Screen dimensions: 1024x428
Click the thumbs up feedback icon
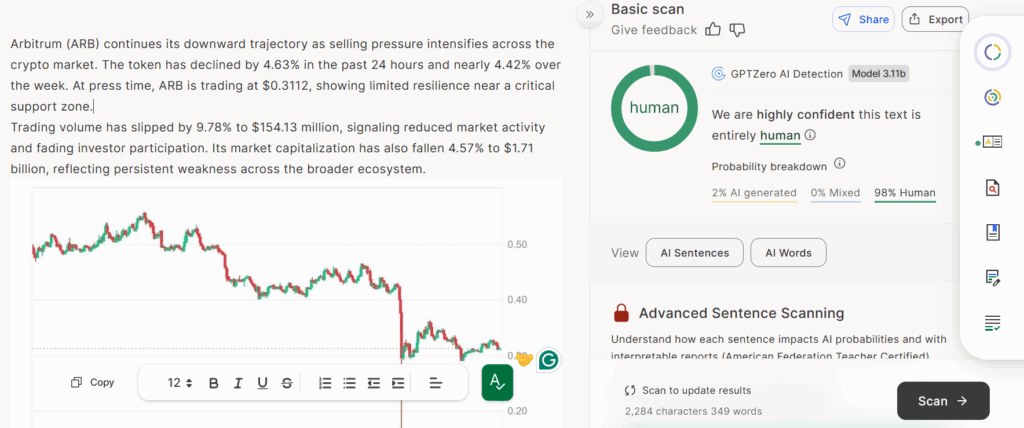point(713,30)
